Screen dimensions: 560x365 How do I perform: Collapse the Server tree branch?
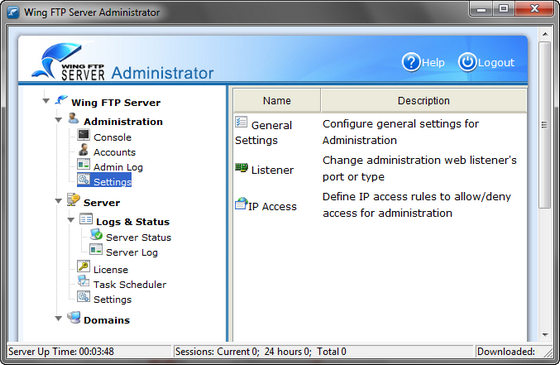pyautogui.click(x=59, y=201)
